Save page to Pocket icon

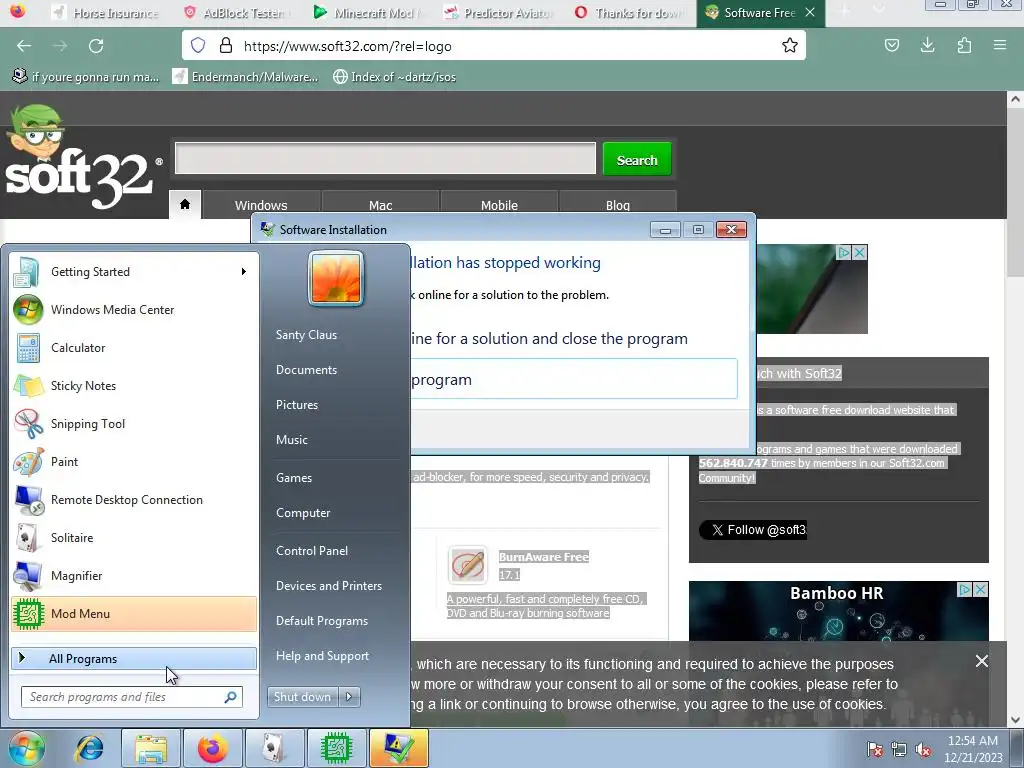(x=891, y=45)
